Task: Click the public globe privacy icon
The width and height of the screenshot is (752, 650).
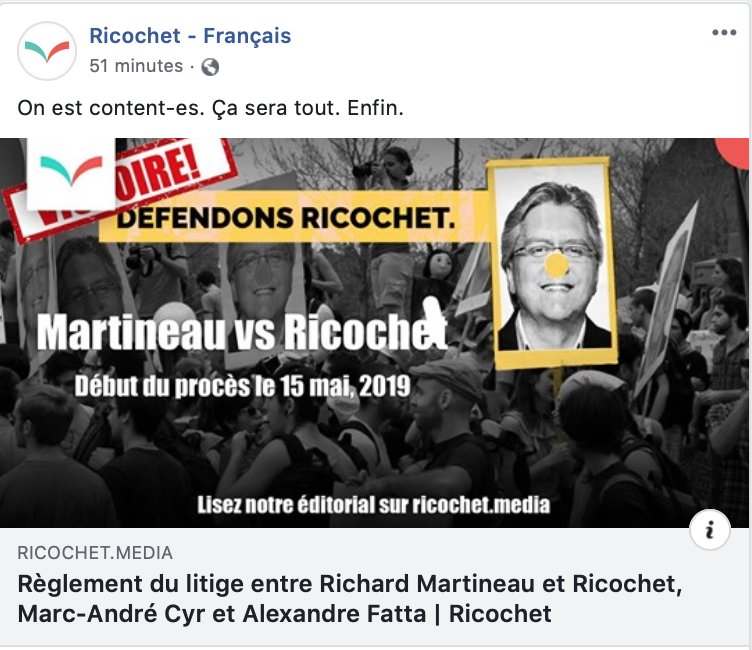Action: click(210, 67)
